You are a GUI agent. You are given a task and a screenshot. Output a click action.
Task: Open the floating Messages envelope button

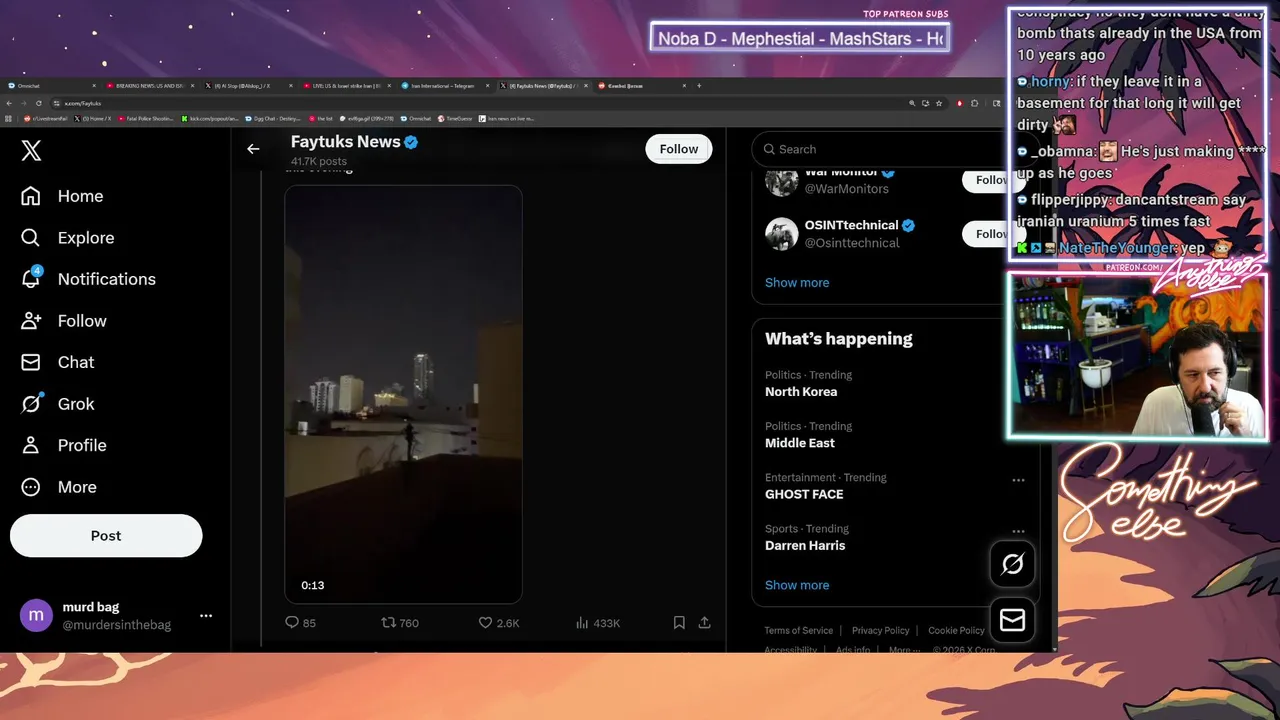tap(1012, 620)
